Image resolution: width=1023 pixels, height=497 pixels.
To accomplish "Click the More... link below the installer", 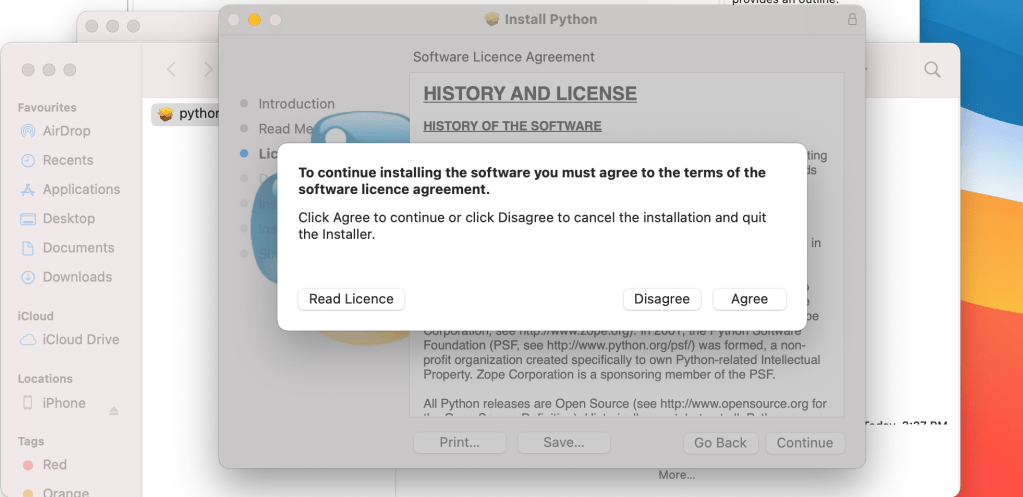I will (676, 475).
